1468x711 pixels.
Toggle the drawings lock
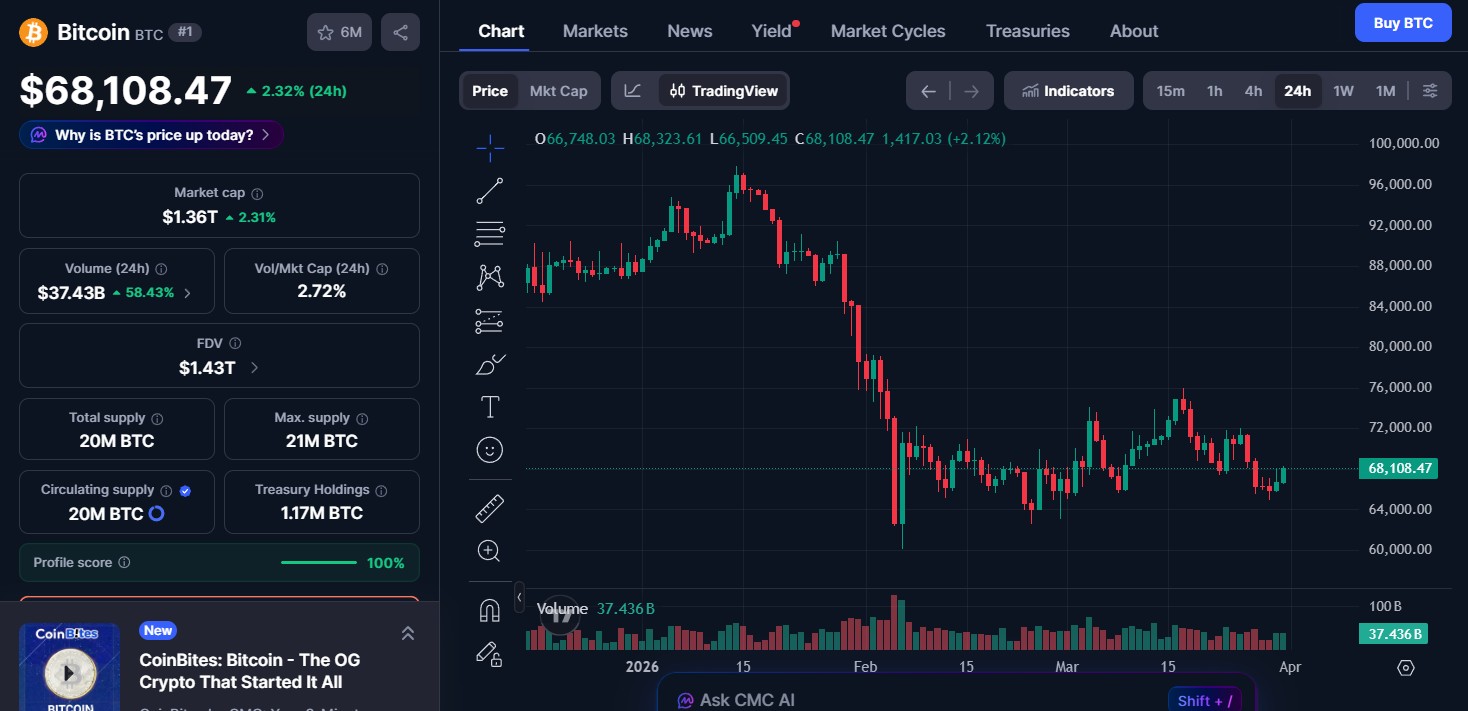[x=490, y=655]
